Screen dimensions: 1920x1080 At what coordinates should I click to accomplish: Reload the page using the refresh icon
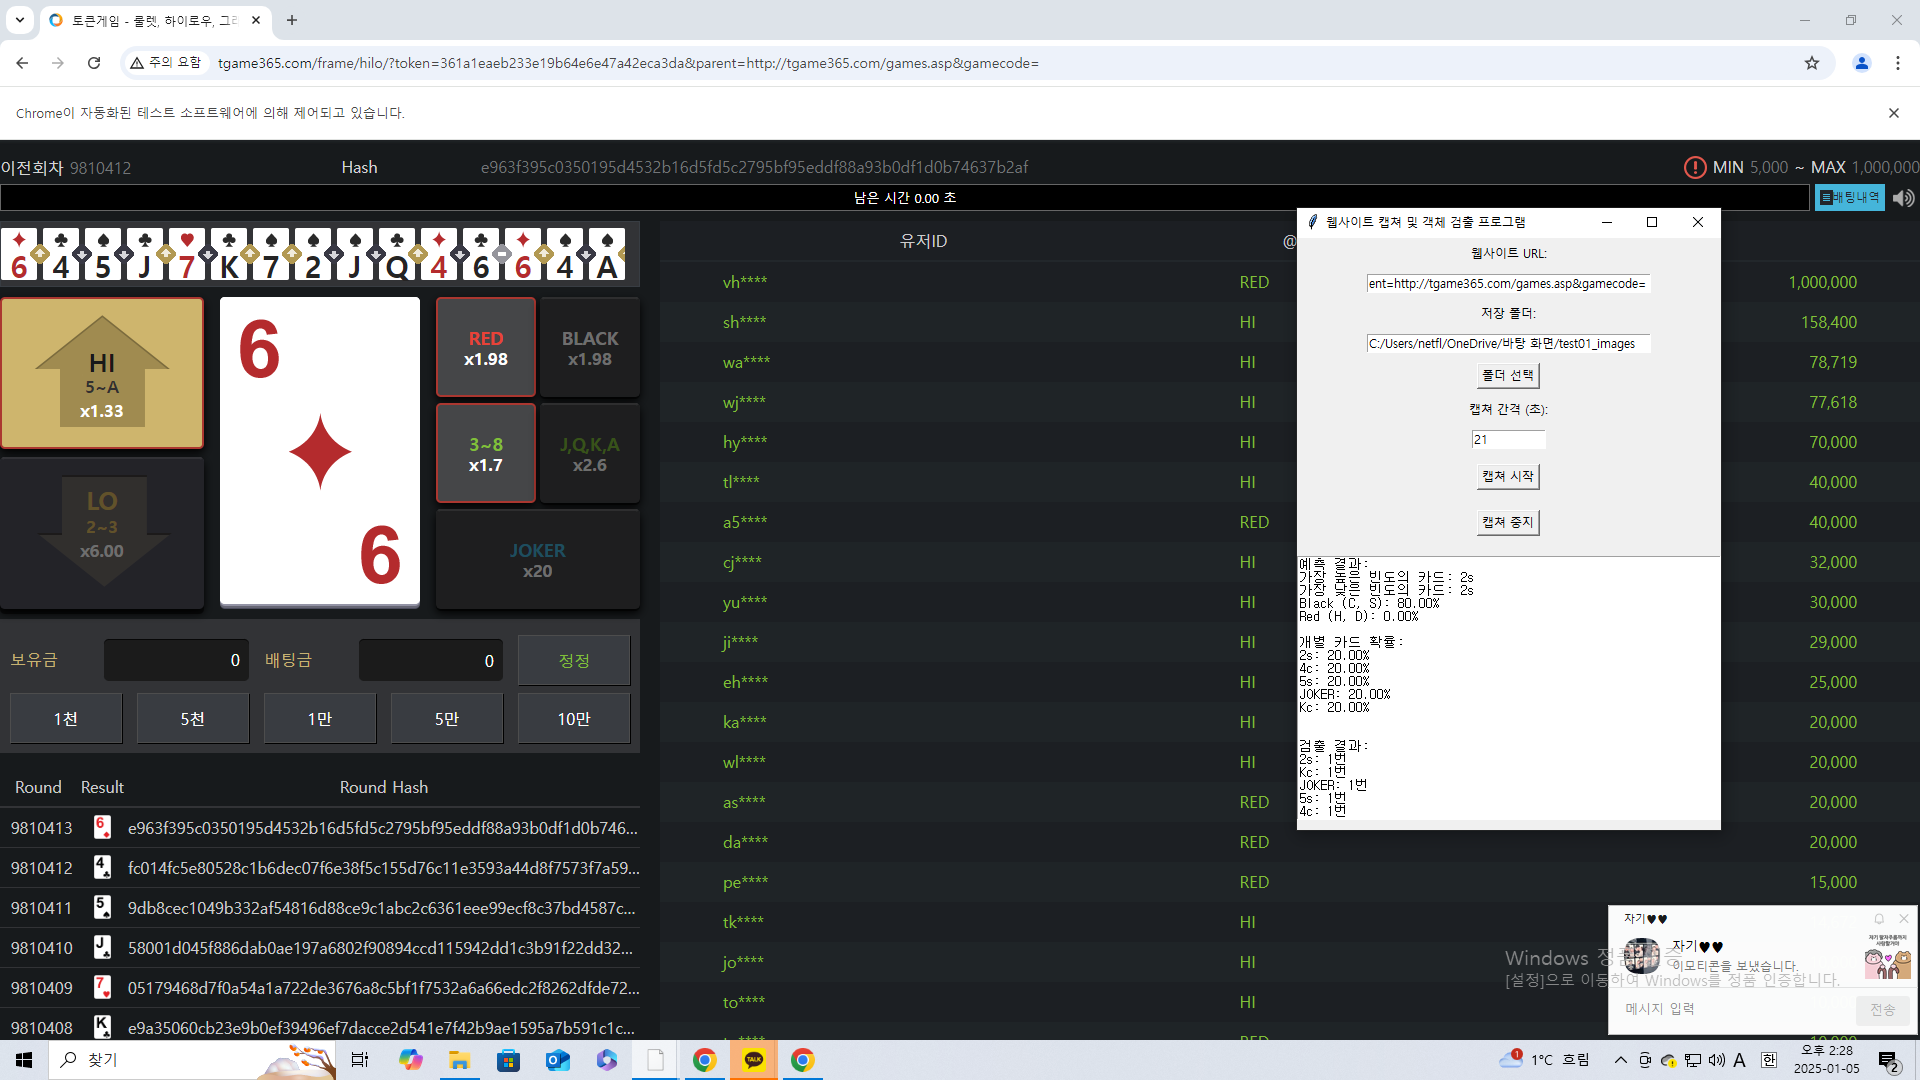tap(94, 63)
